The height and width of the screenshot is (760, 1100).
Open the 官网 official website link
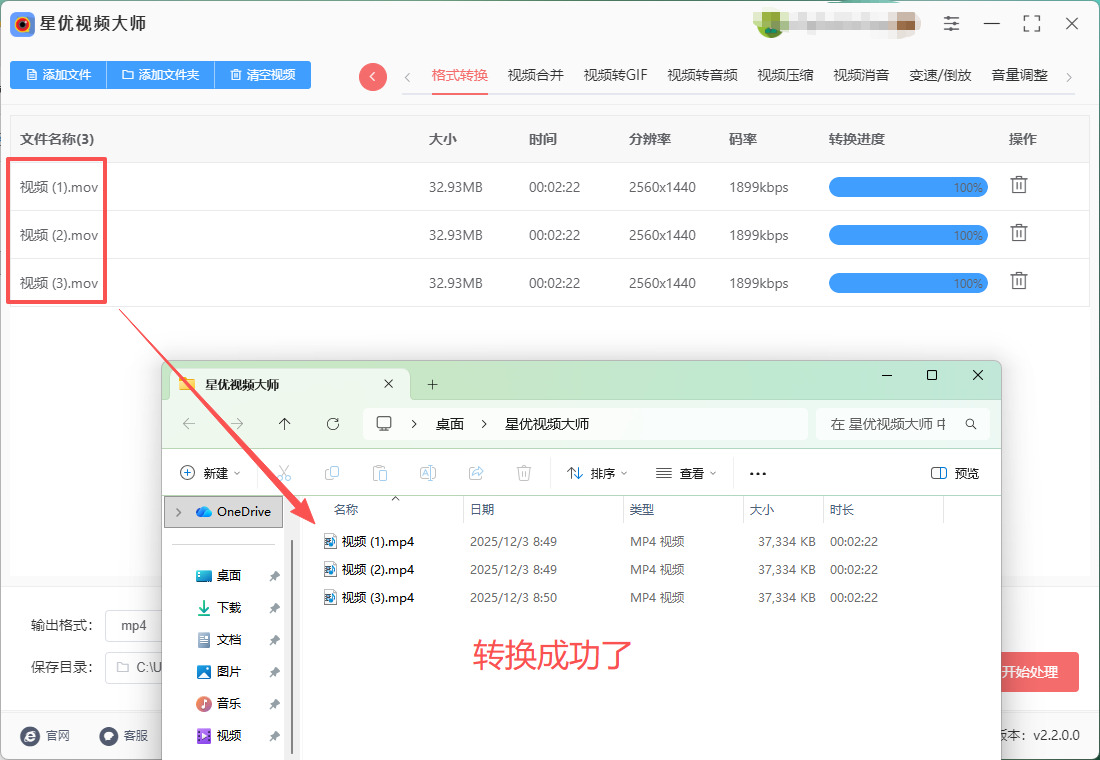tap(45, 735)
